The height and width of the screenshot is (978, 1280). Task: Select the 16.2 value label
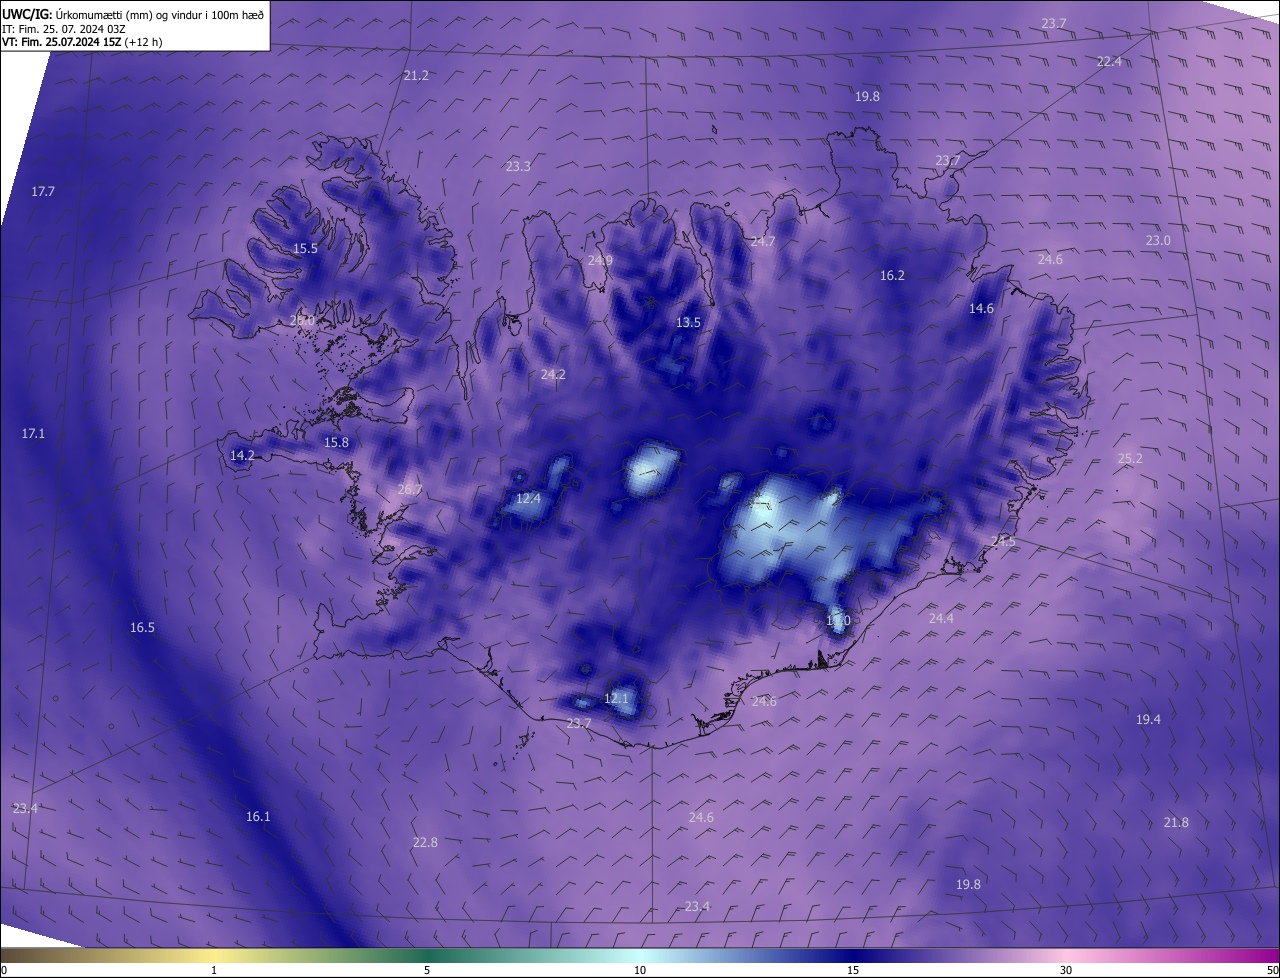point(892,275)
